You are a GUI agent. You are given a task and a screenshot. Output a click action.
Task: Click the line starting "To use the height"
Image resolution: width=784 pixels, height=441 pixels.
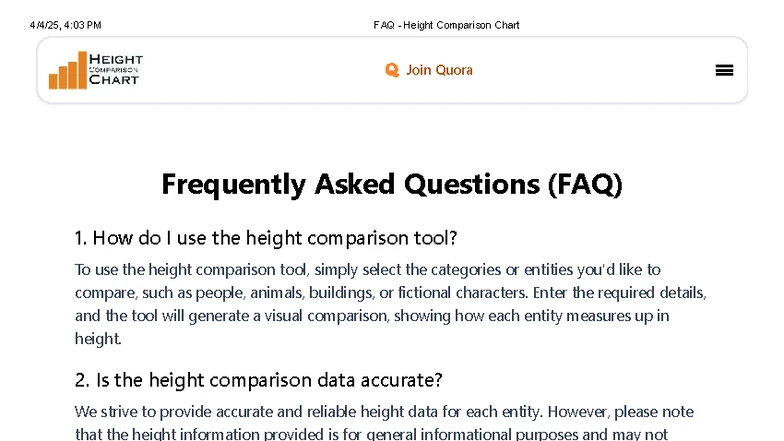(368, 269)
